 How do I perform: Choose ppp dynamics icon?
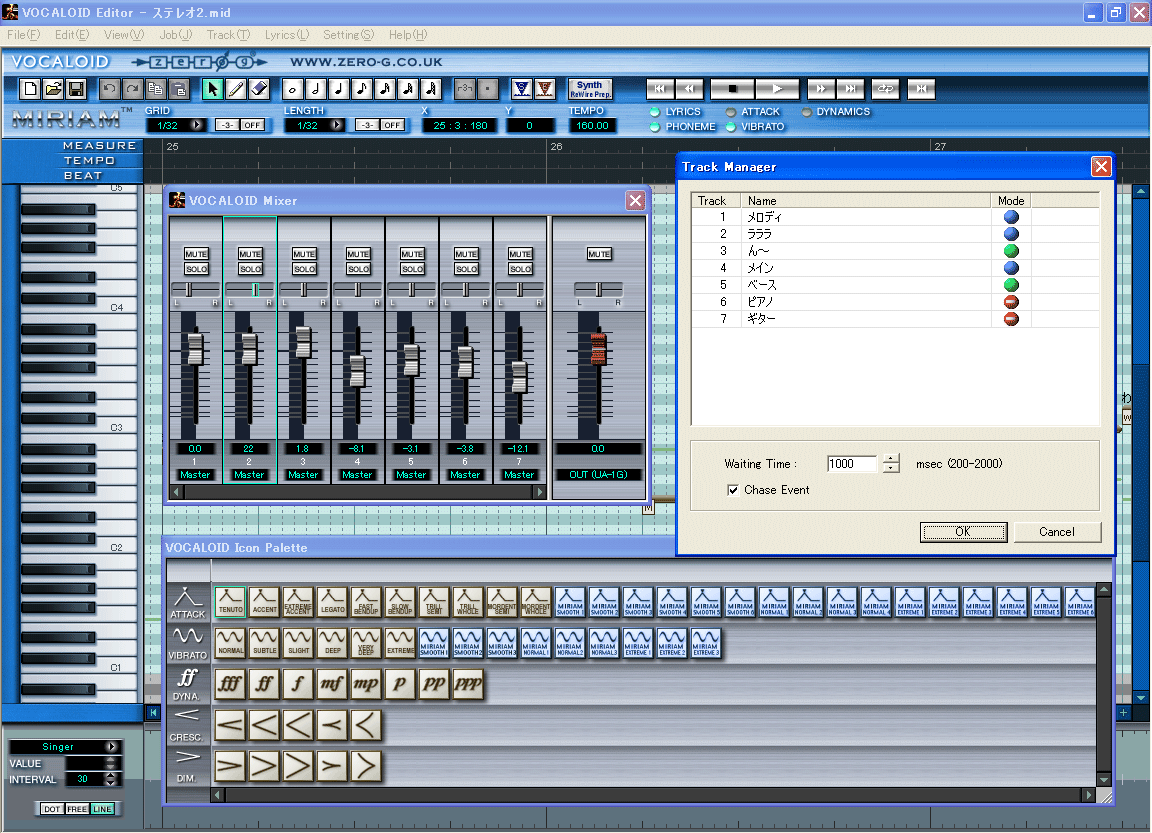point(468,684)
